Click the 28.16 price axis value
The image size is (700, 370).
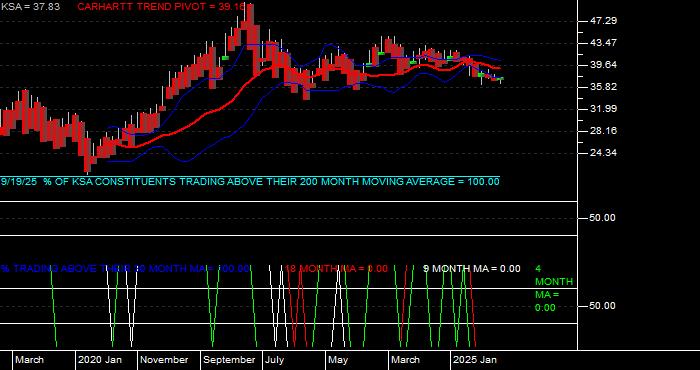603,131
